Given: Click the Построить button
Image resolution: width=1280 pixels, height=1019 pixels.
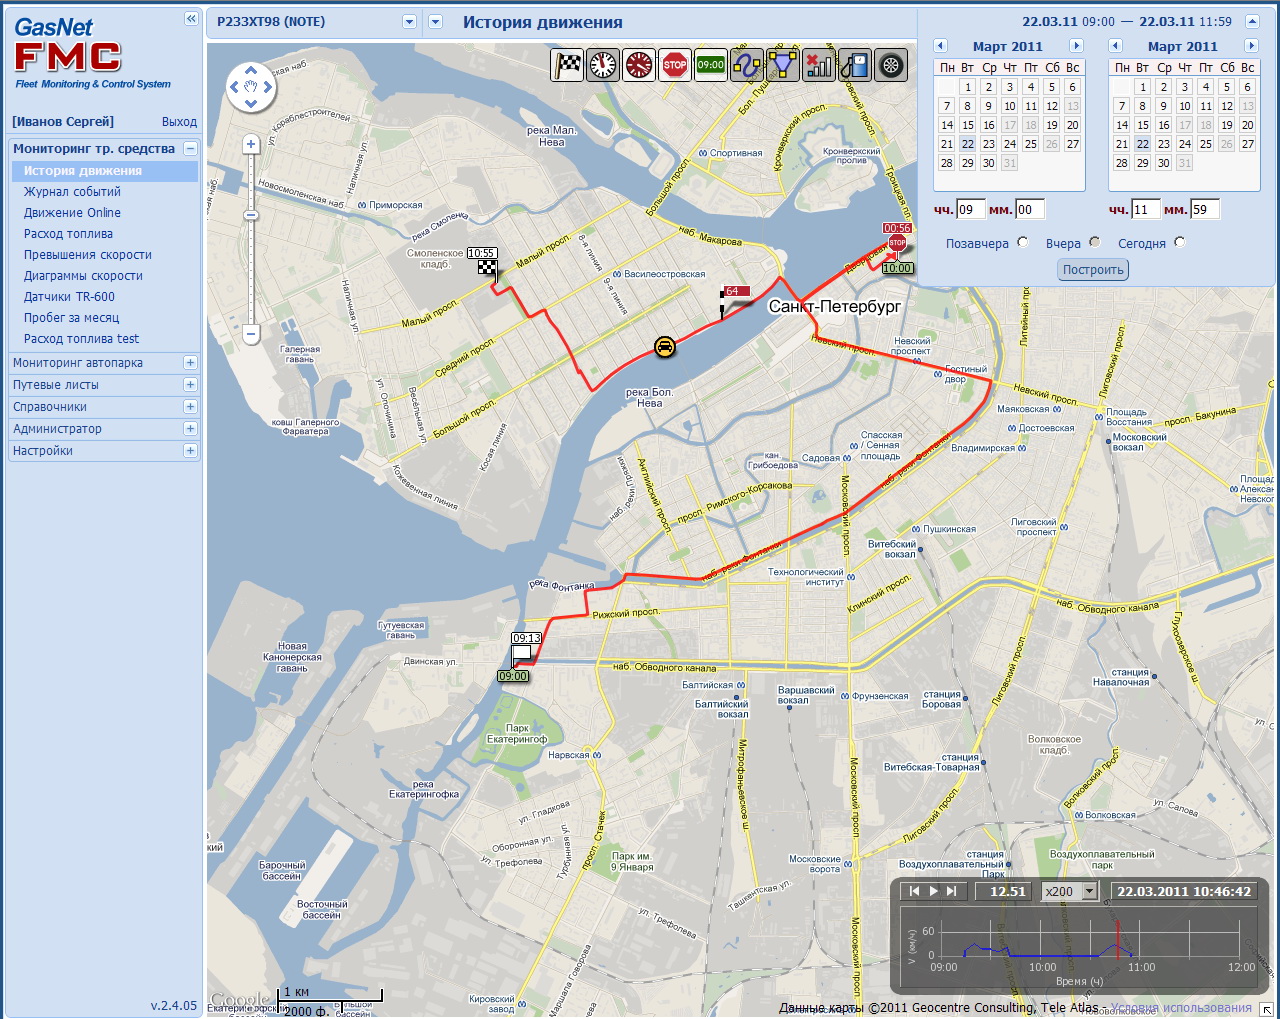Looking at the screenshot, I should coord(1093,270).
